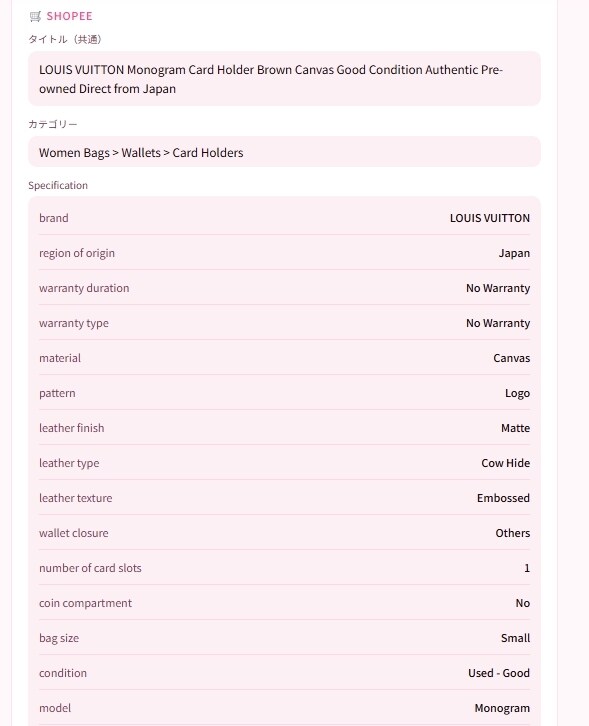Select leather texture Embossed value
Image resolution: width=589 pixels, height=726 pixels.
point(503,498)
